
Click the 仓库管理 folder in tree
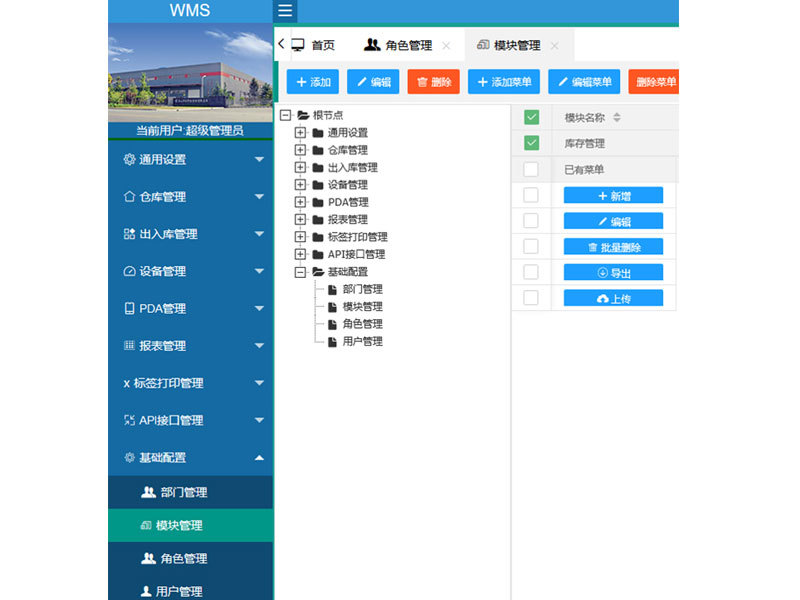click(347, 150)
